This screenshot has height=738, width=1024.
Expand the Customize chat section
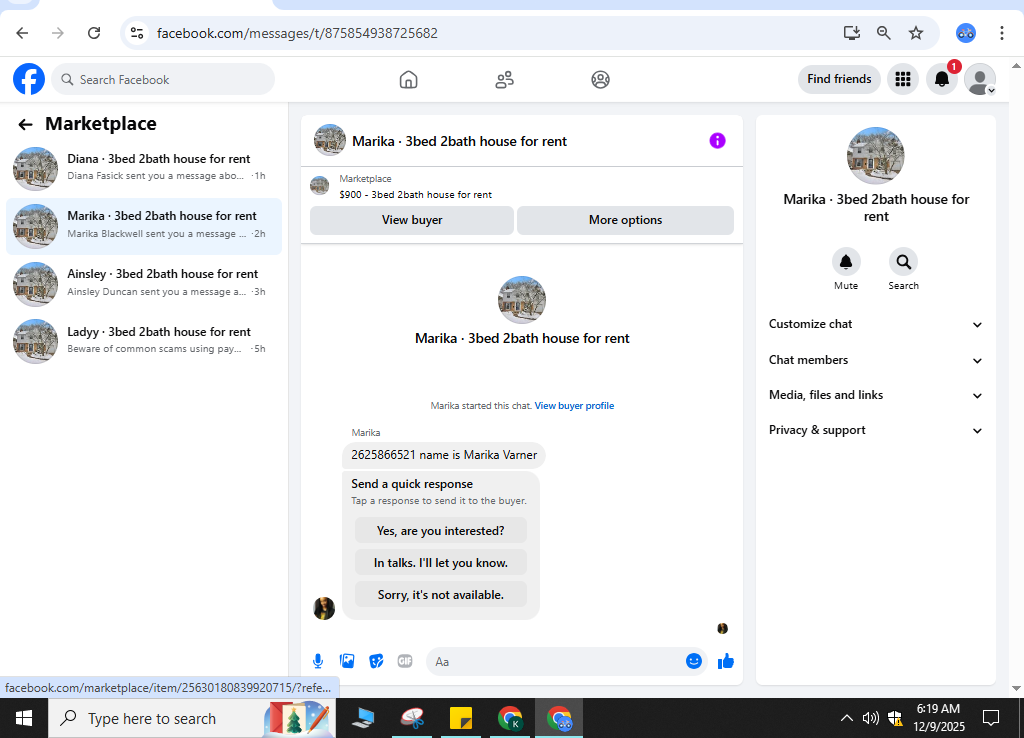(876, 324)
